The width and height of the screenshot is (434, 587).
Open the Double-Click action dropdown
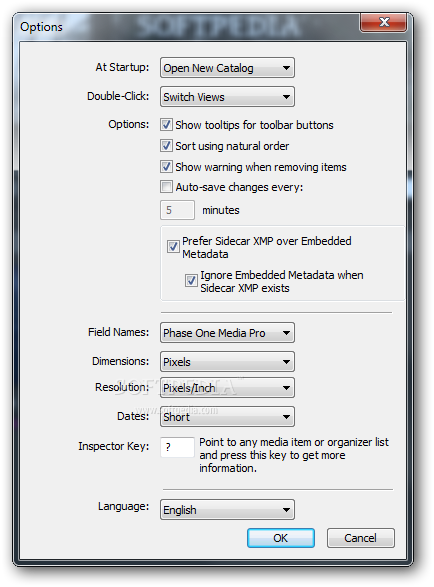(227, 97)
